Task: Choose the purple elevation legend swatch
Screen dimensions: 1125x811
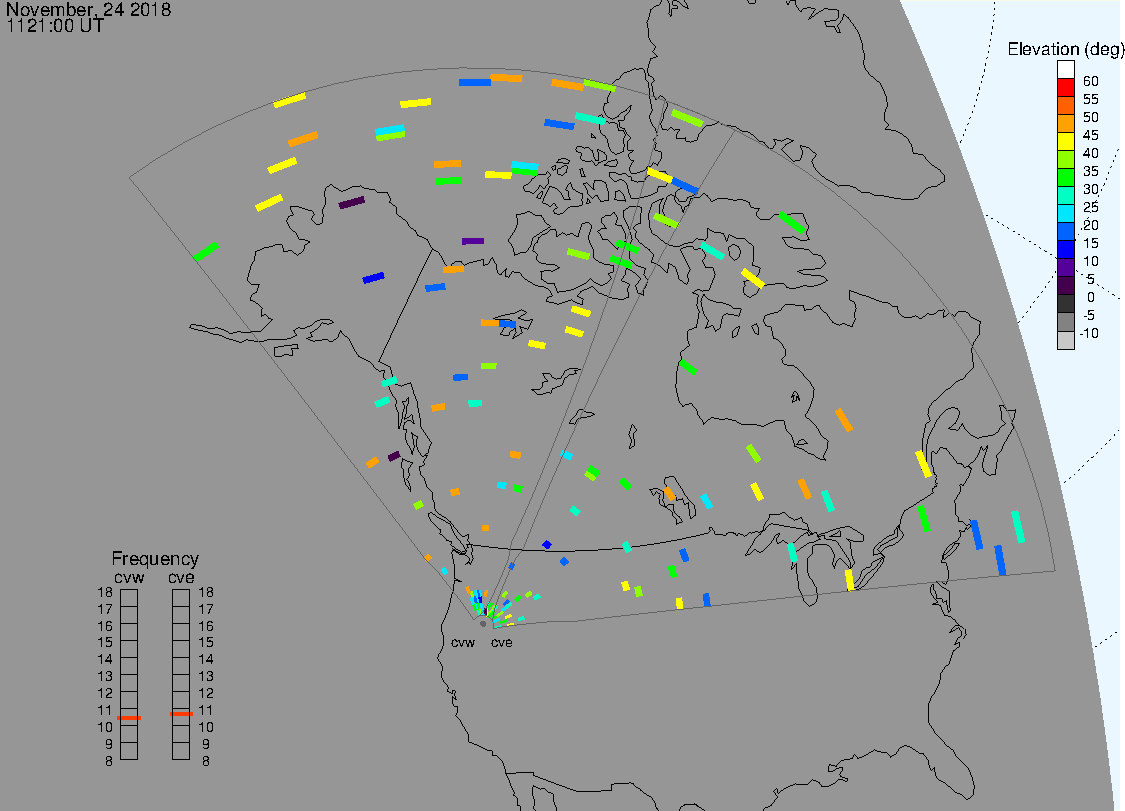Action: [1065, 267]
